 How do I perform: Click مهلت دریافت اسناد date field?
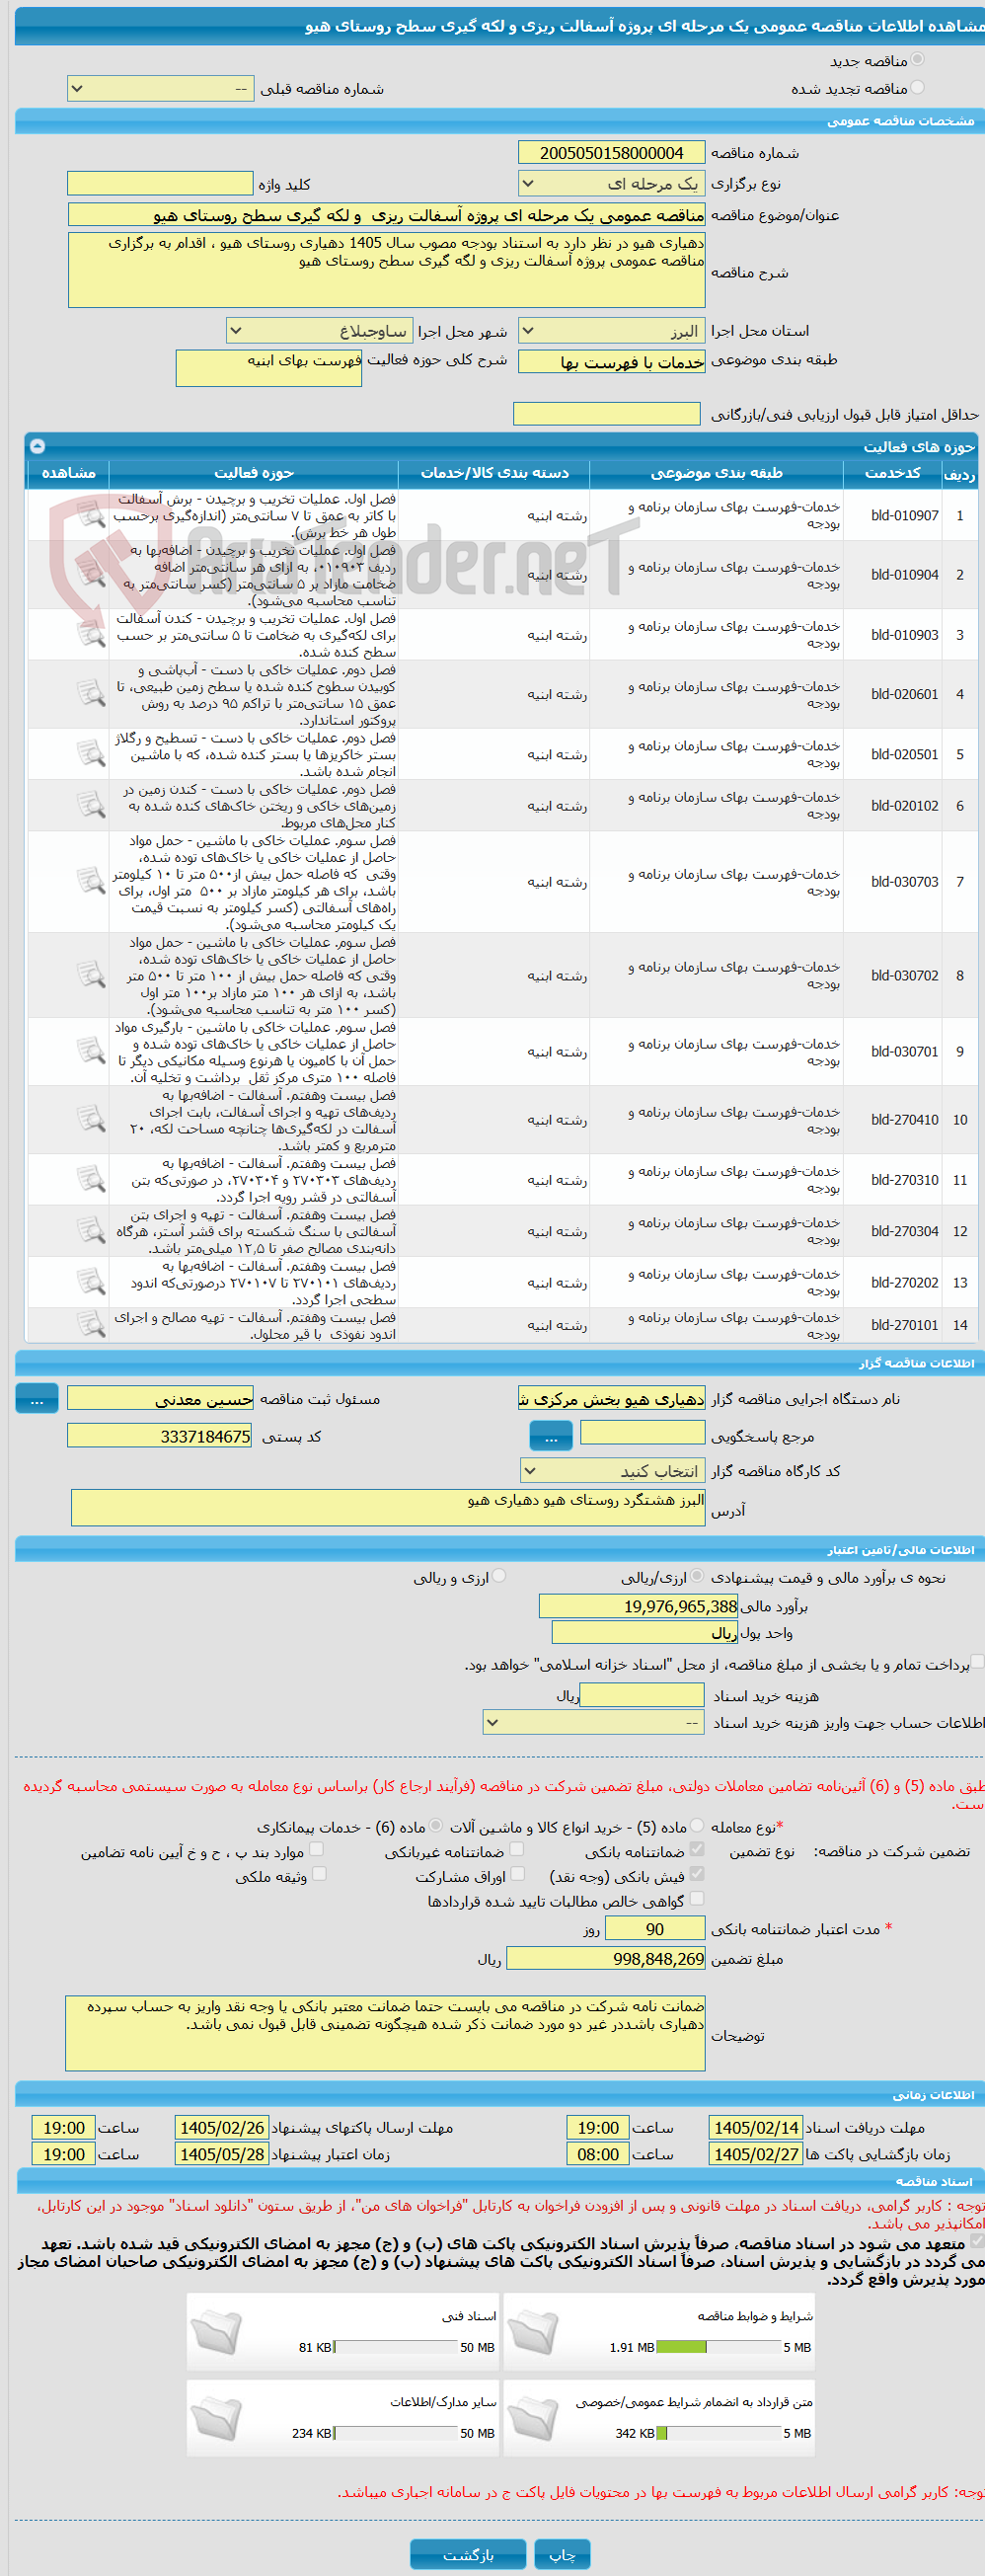click(756, 2127)
